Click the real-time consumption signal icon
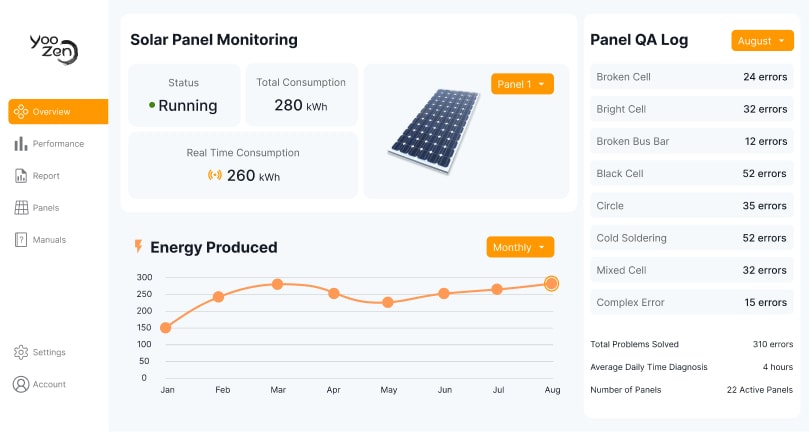 point(214,176)
